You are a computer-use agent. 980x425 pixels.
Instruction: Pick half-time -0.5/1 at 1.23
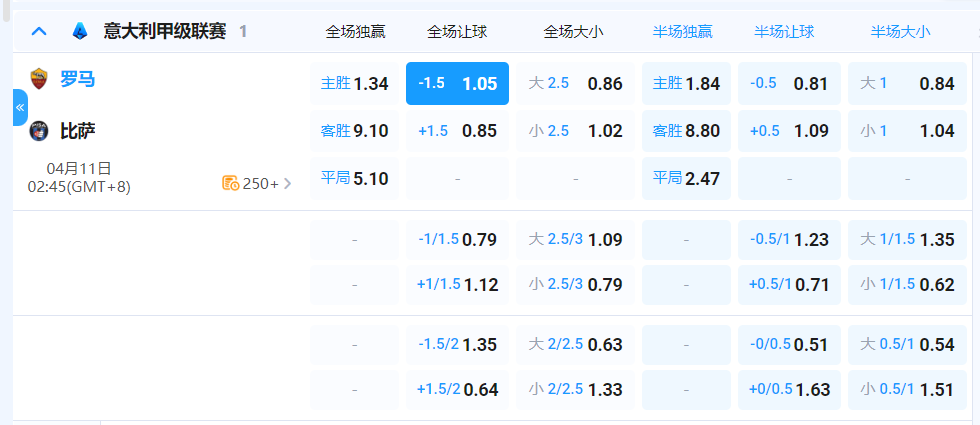(789, 239)
